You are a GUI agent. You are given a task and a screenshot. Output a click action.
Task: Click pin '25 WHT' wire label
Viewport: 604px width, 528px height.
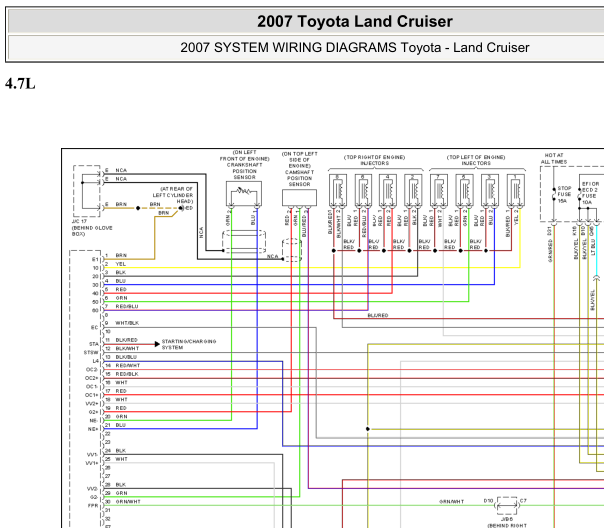[x=116, y=459]
